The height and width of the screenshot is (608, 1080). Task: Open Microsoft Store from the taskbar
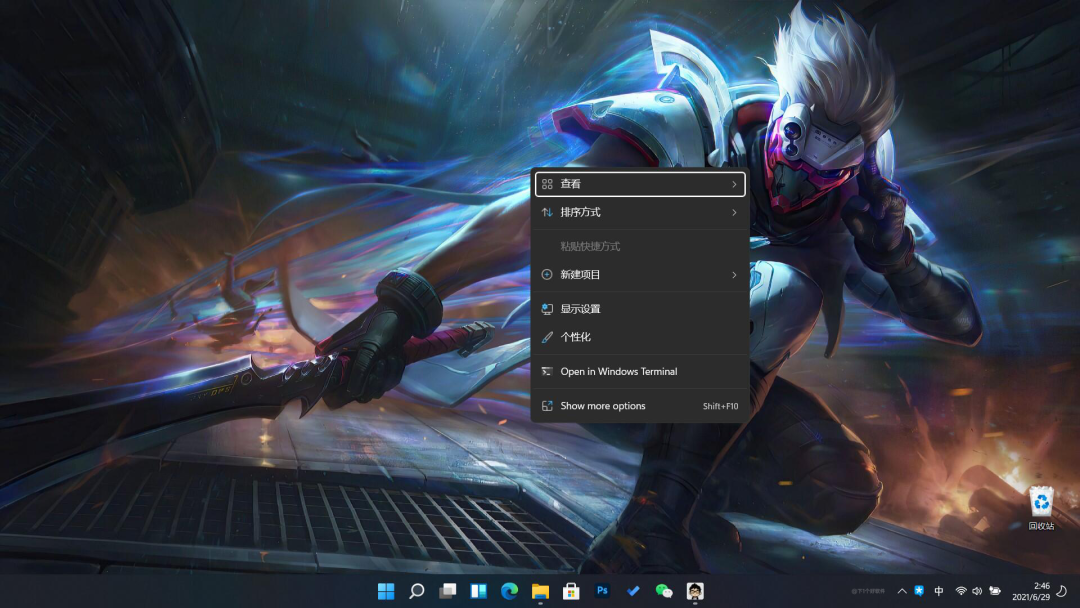[x=571, y=591]
